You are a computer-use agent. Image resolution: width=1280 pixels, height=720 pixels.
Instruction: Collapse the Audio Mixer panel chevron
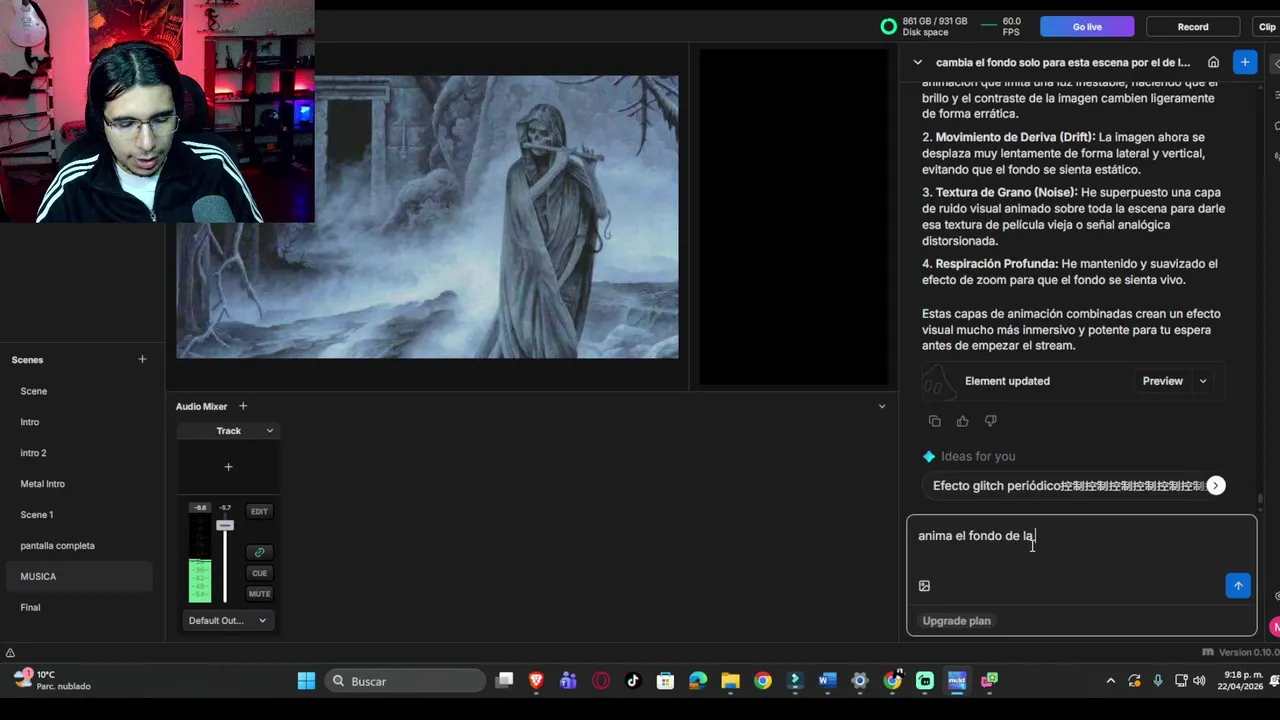pyautogui.click(x=882, y=406)
